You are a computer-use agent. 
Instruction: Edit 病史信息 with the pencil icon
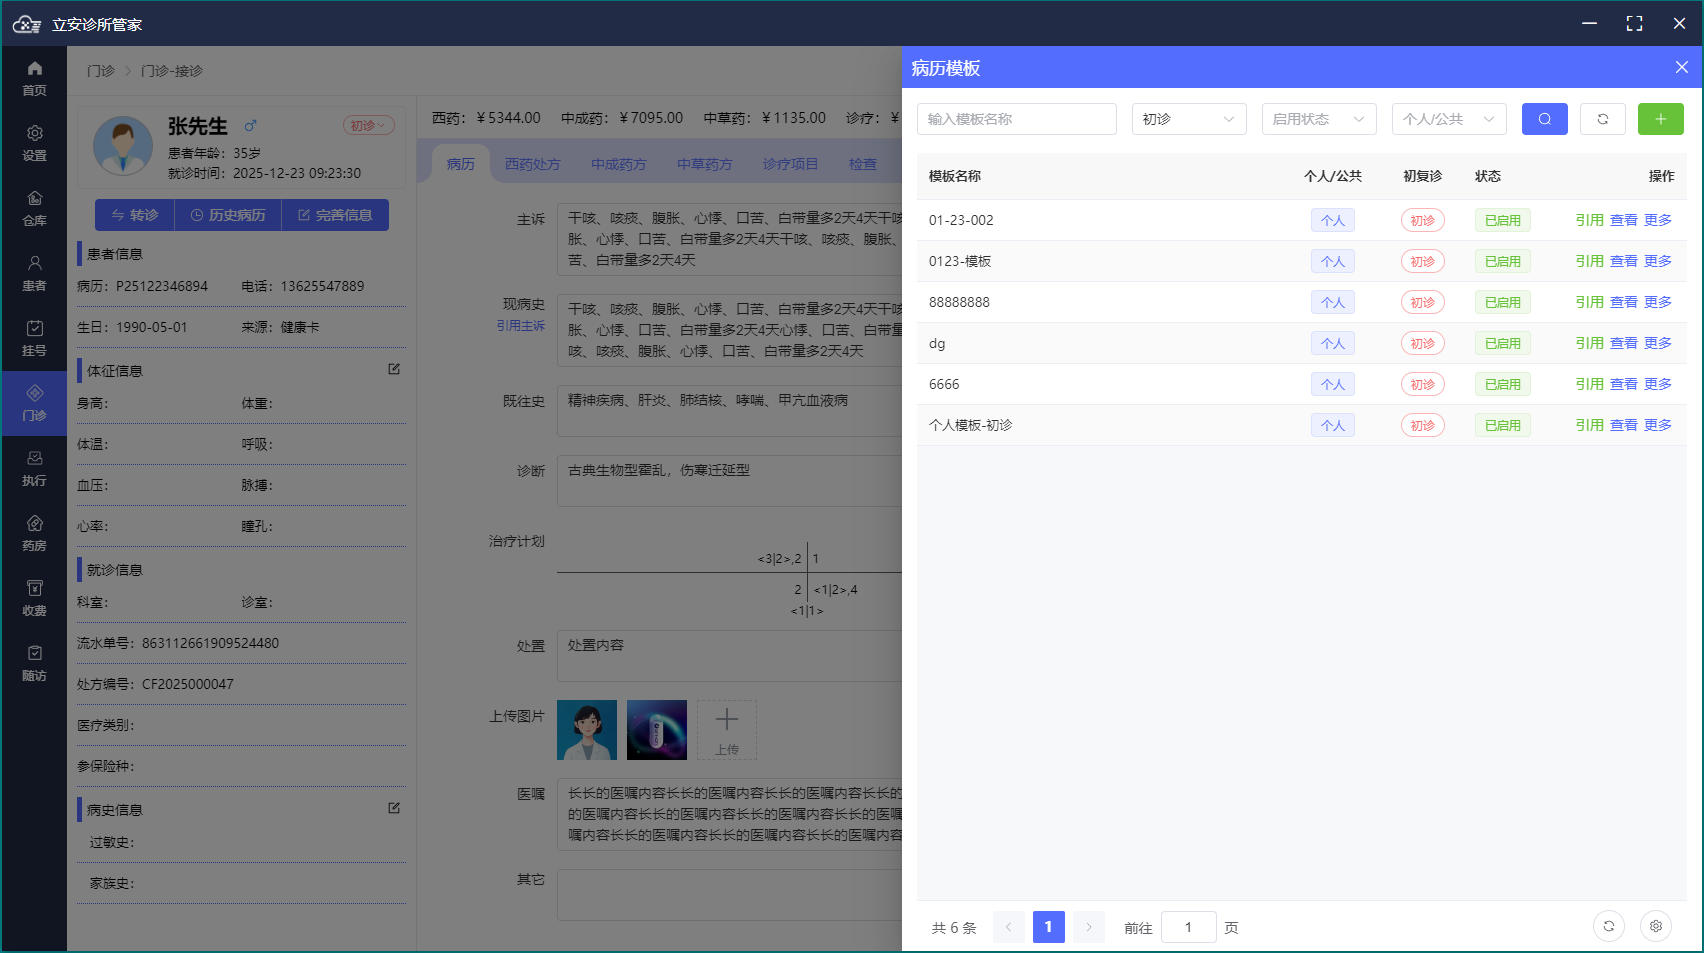point(394,808)
